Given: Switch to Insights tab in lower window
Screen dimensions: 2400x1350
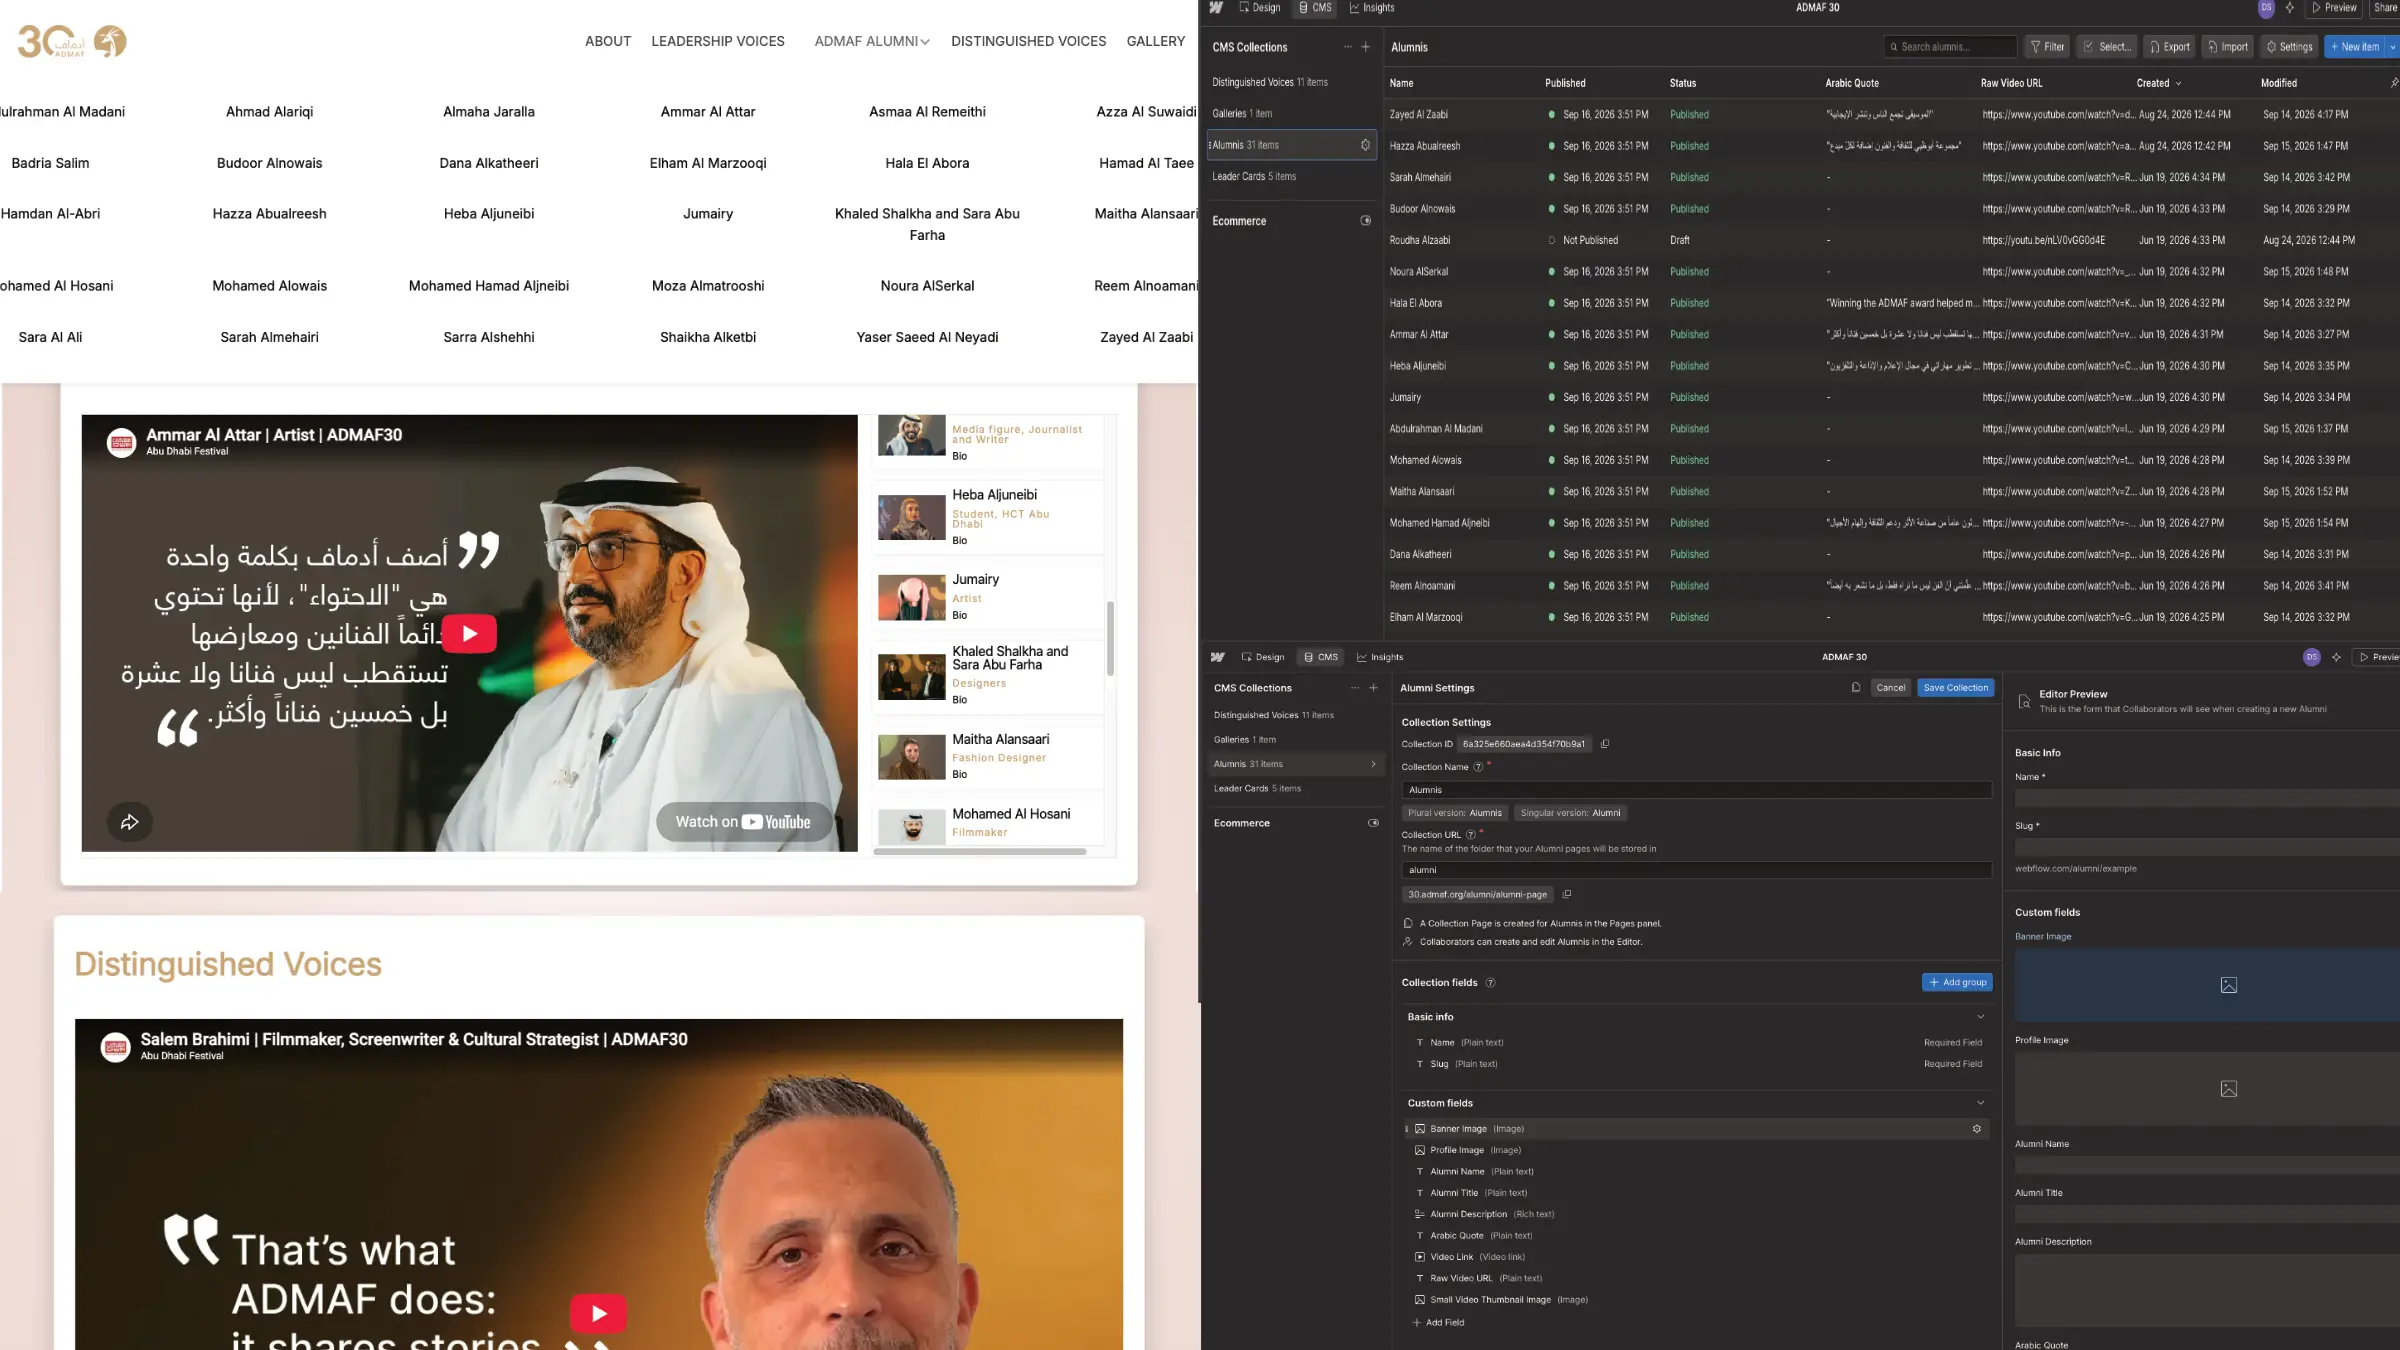Looking at the screenshot, I should [x=1380, y=657].
